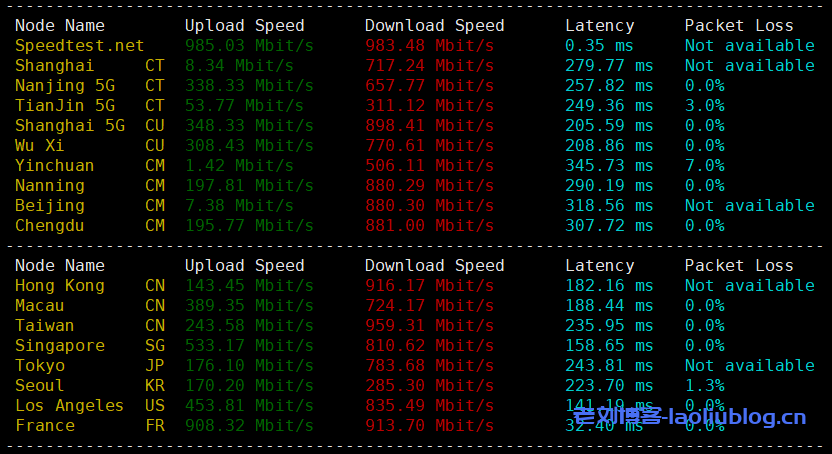832x454 pixels.
Task: Click France download speed 913.70 Mbit/s
Action: click(x=429, y=426)
